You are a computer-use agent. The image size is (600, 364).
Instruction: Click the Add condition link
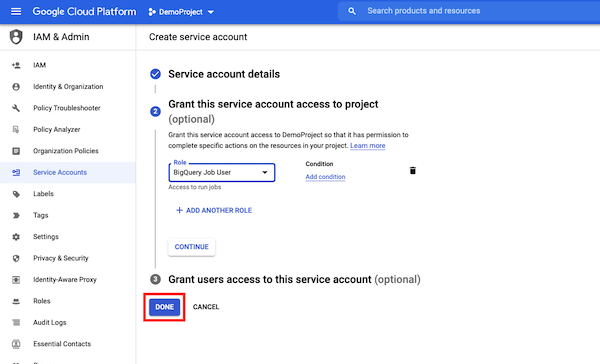(x=325, y=176)
